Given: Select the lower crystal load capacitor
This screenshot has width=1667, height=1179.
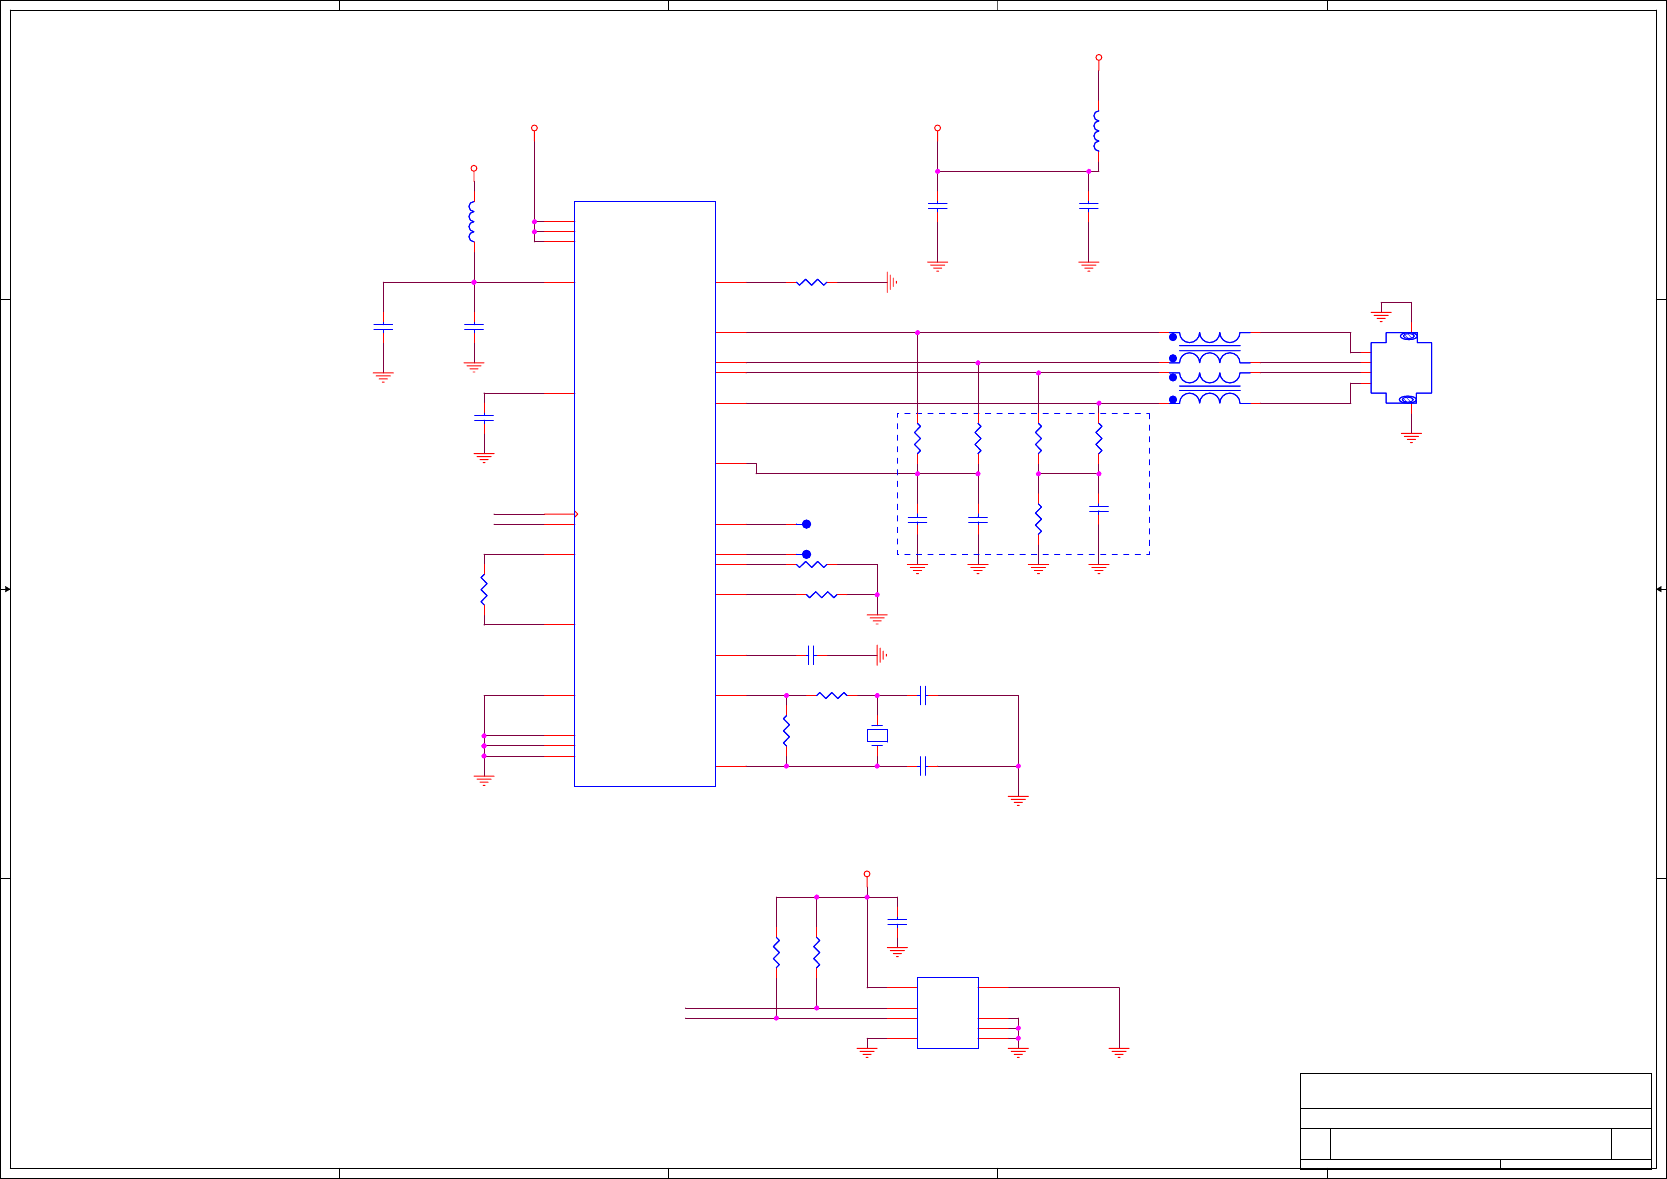Looking at the screenshot, I should click(923, 766).
